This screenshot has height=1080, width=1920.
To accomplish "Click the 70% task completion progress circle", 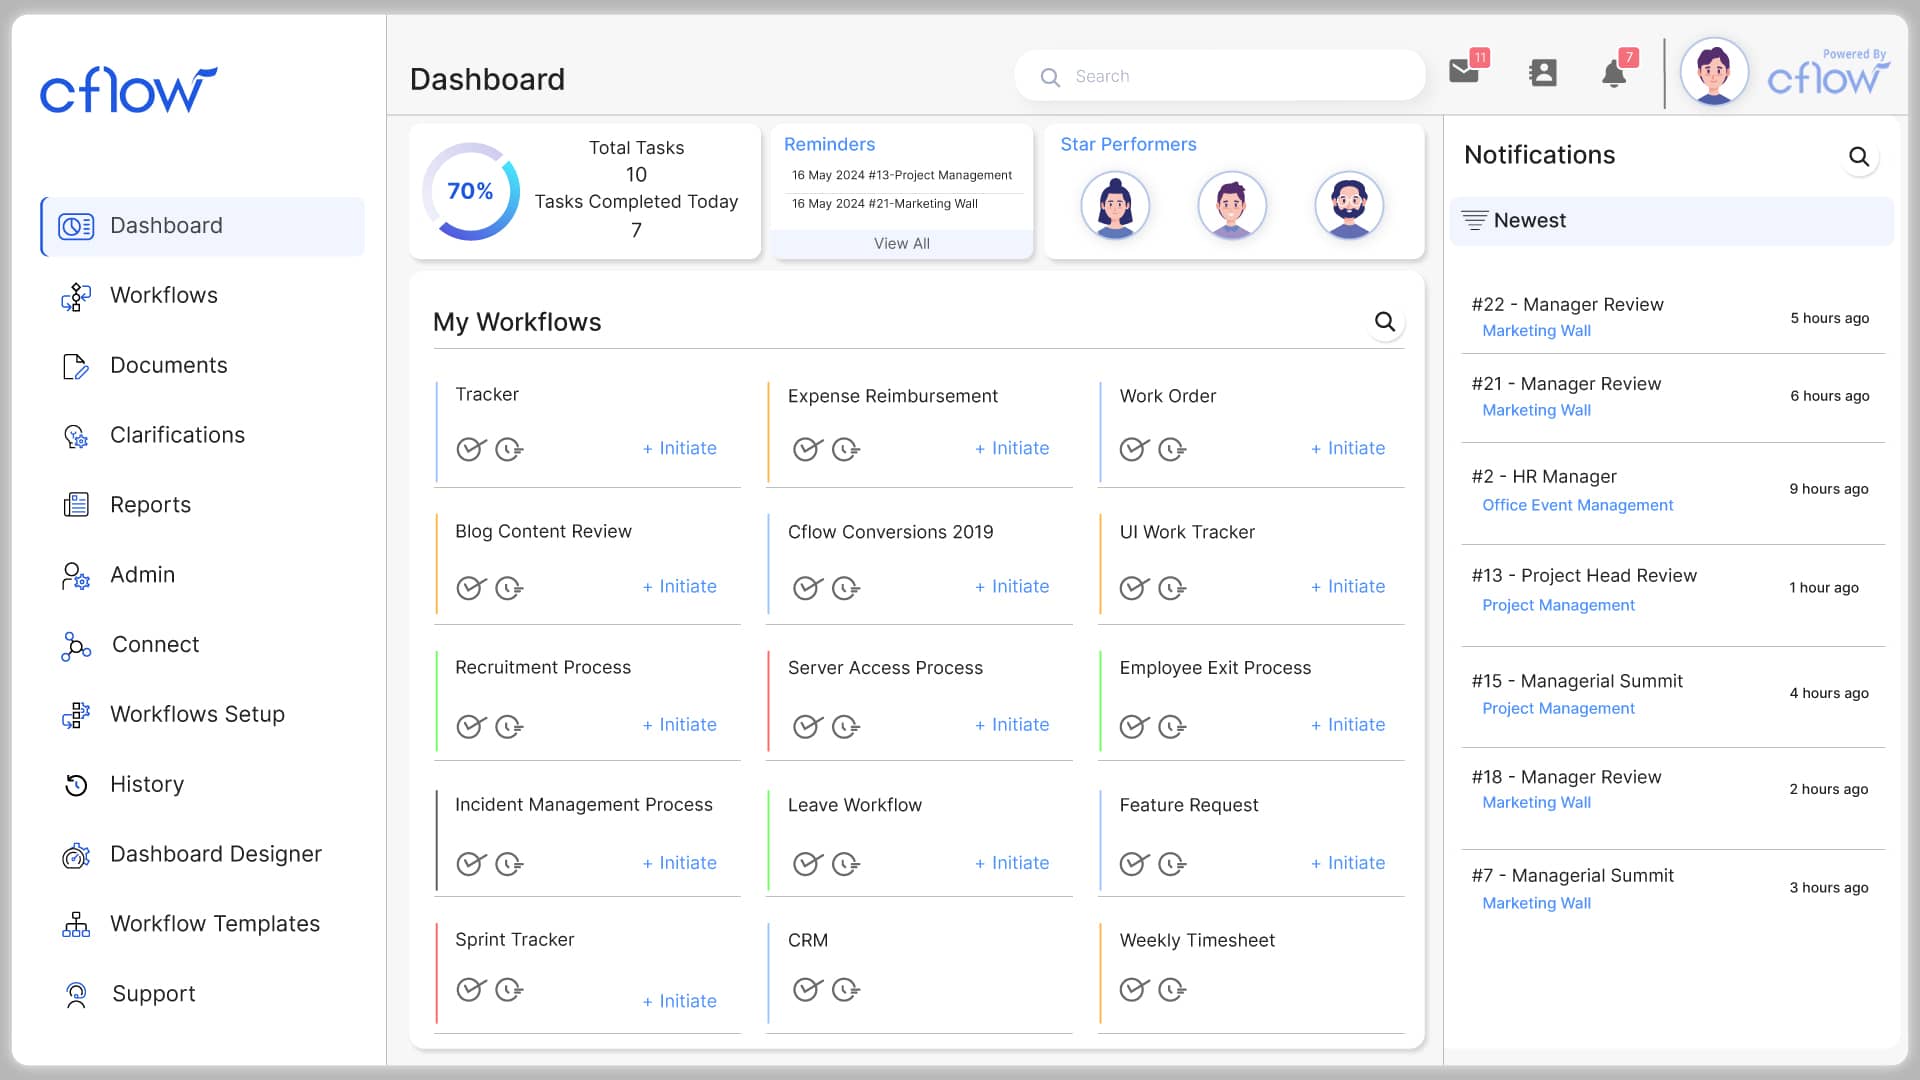I will click(470, 190).
